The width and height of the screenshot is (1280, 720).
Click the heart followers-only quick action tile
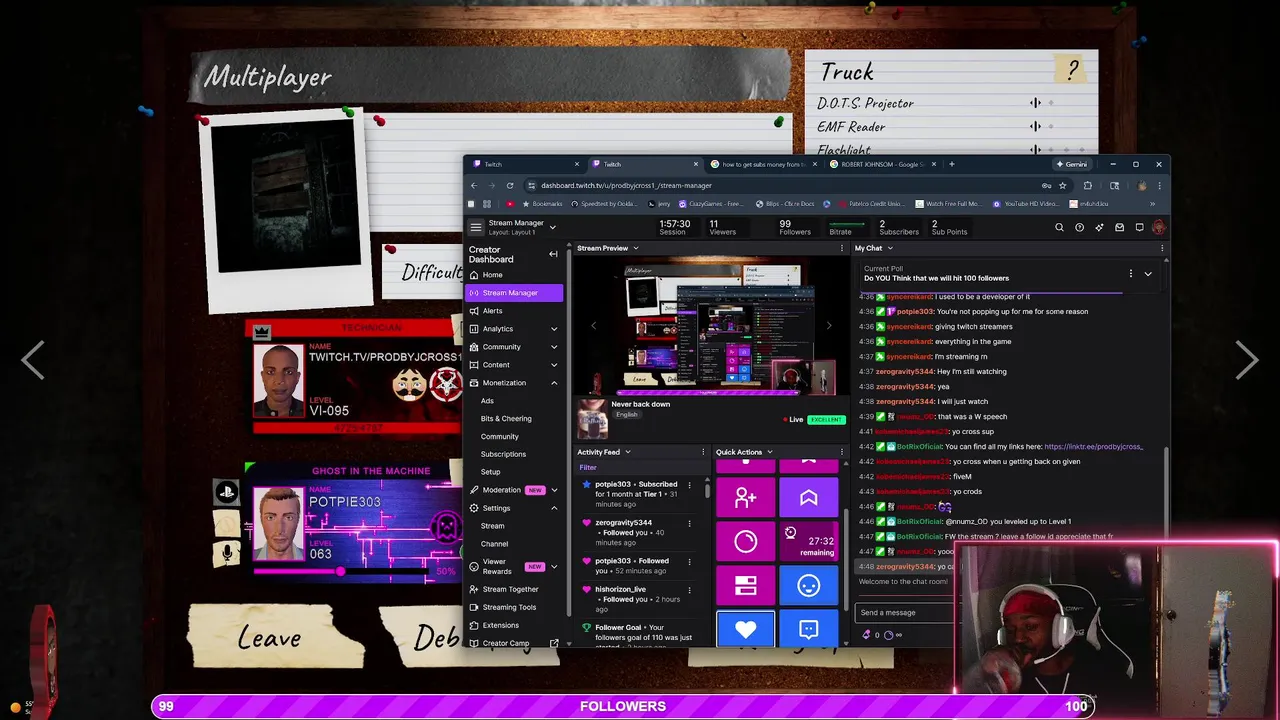(745, 629)
